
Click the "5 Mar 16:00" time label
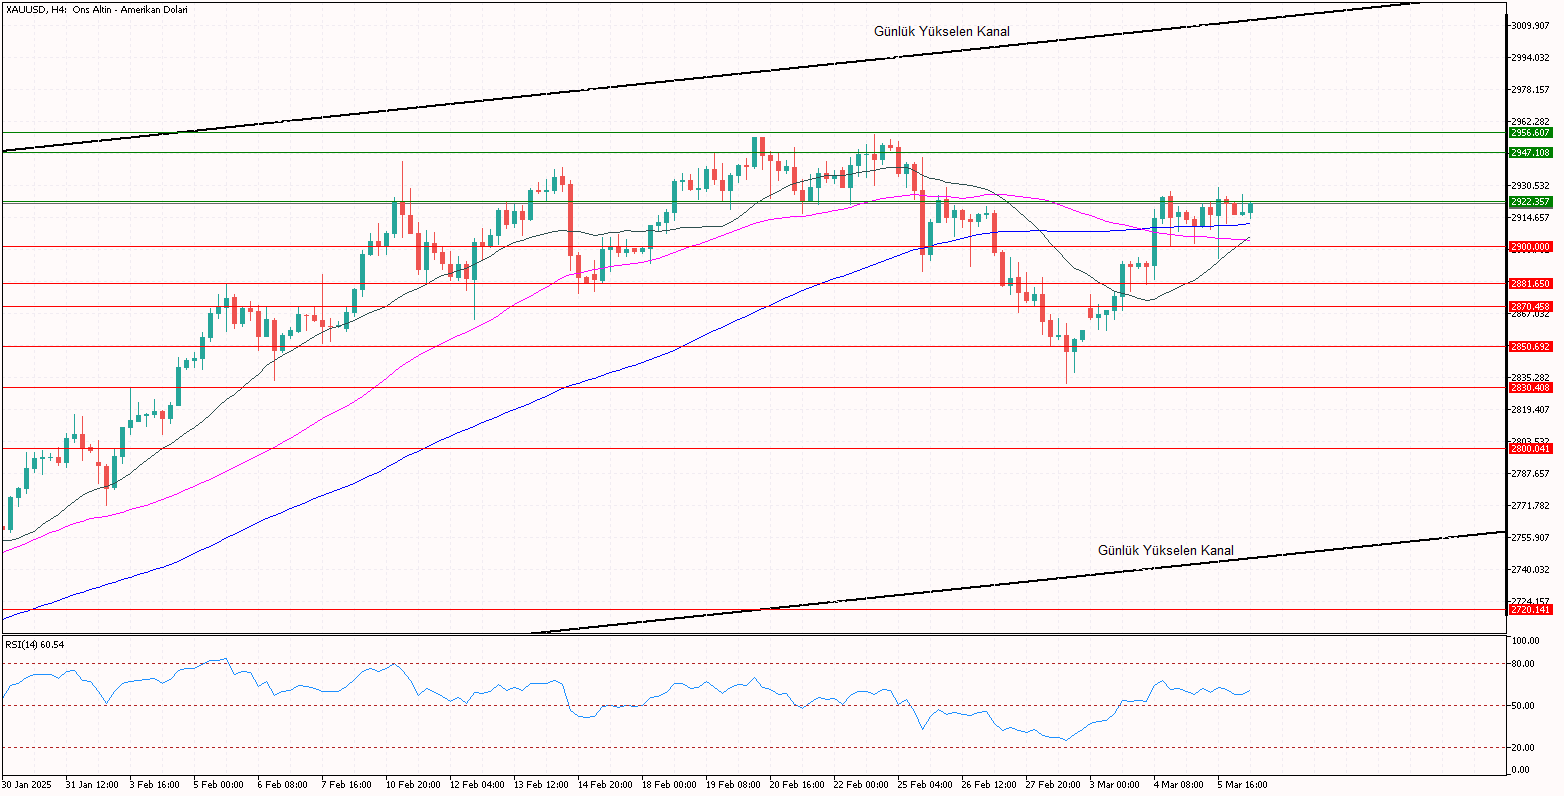[1243, 784]
